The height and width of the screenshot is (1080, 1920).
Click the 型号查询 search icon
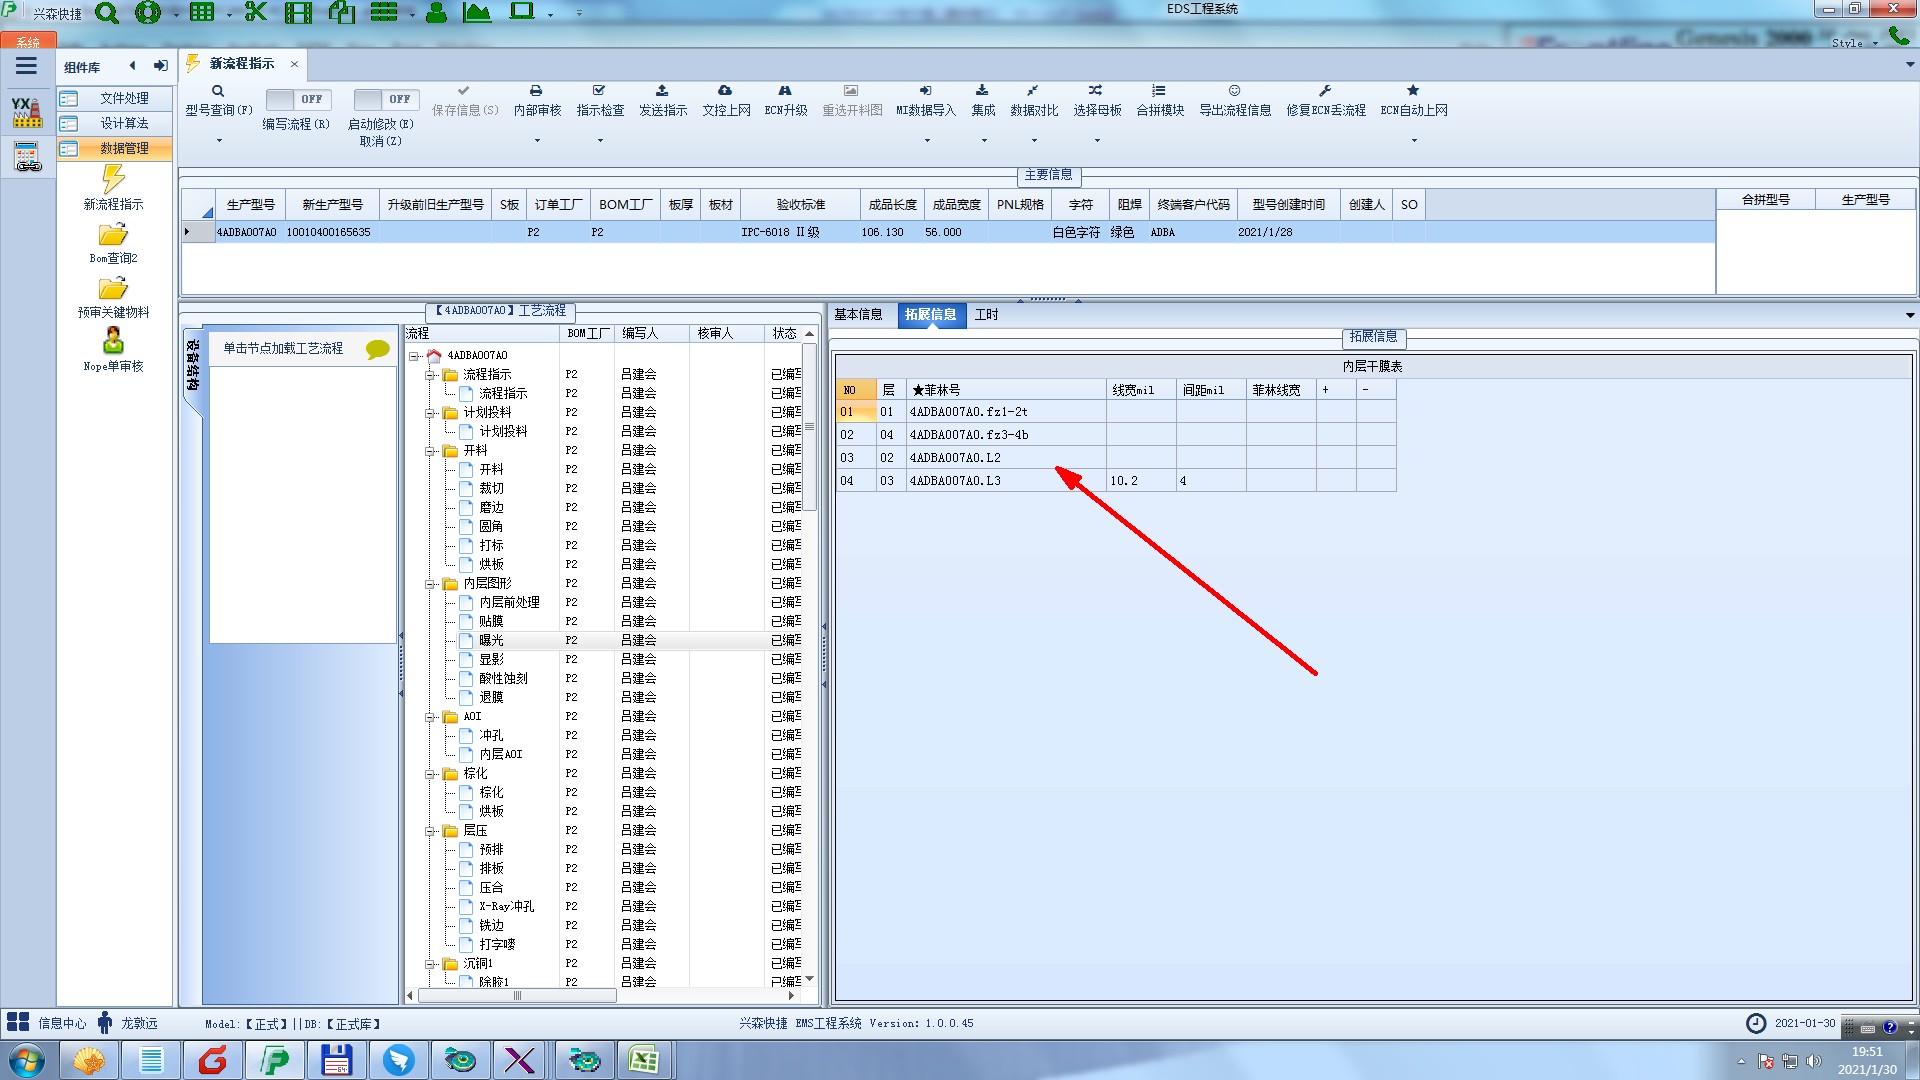click(218, 91)
